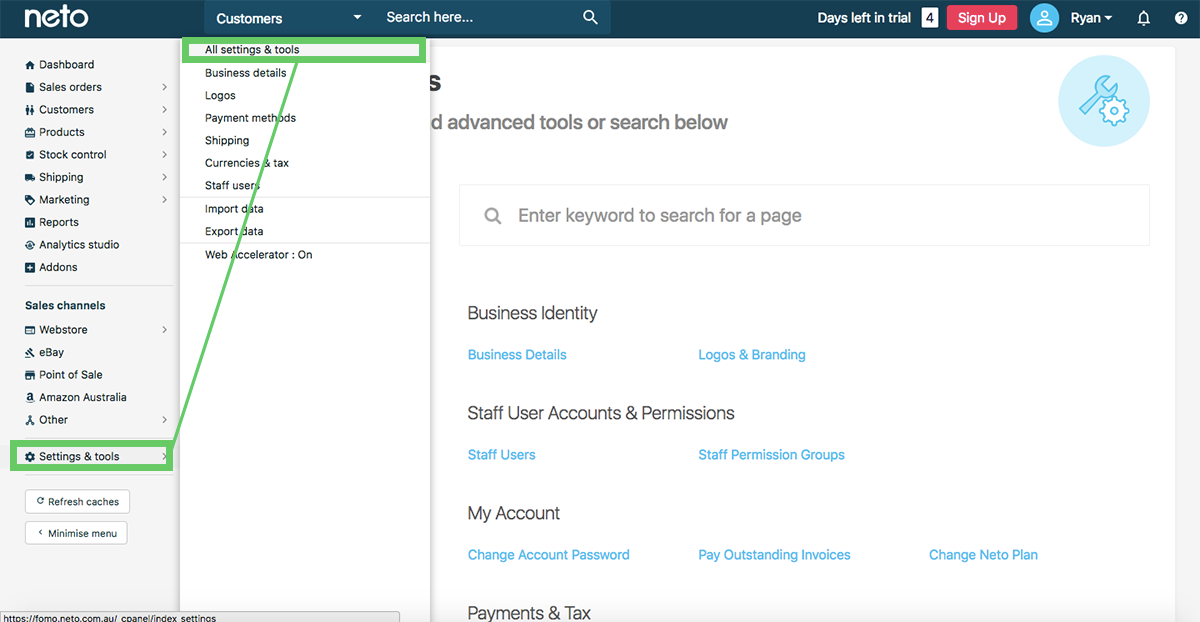This screenshot has width=1200, height=622.
Task: Click the Addons plus icon
Action: coord(30,267)
